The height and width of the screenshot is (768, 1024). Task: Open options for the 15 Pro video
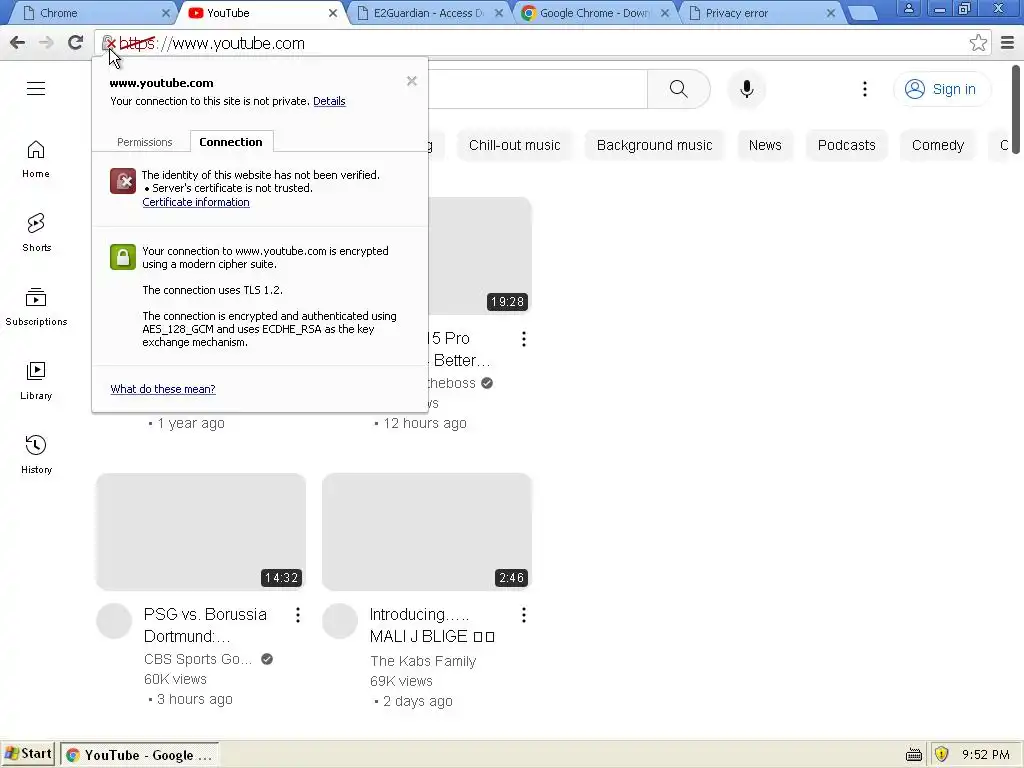pyautogui.click(x=524, y=339)
